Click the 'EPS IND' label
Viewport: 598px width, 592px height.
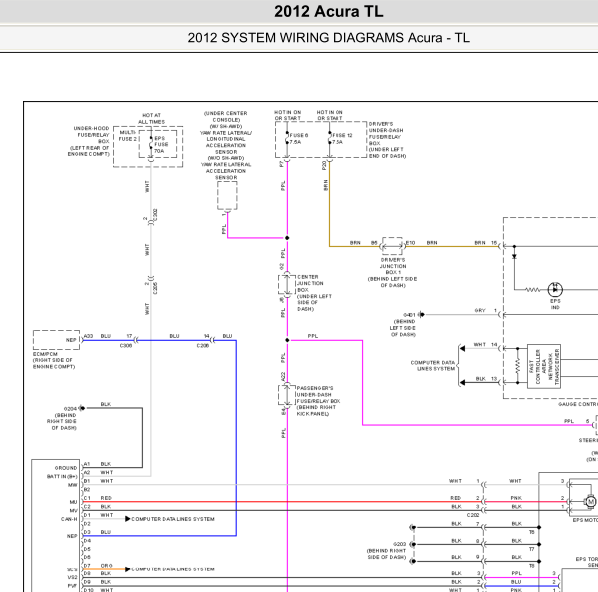[555, 304]
